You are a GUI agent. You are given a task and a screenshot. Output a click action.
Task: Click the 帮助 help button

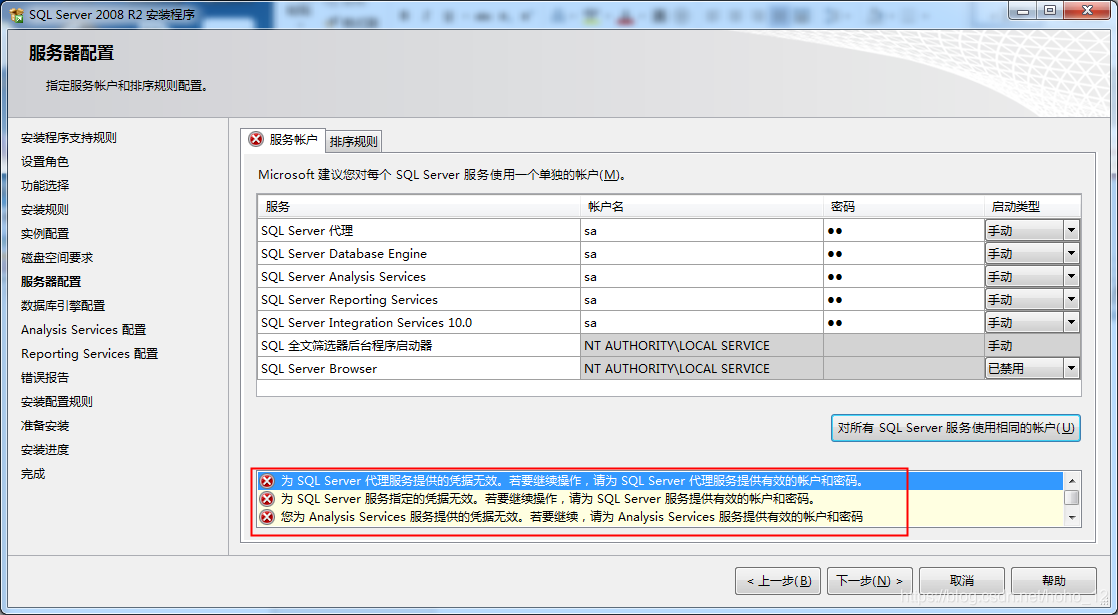point(1053,581)
